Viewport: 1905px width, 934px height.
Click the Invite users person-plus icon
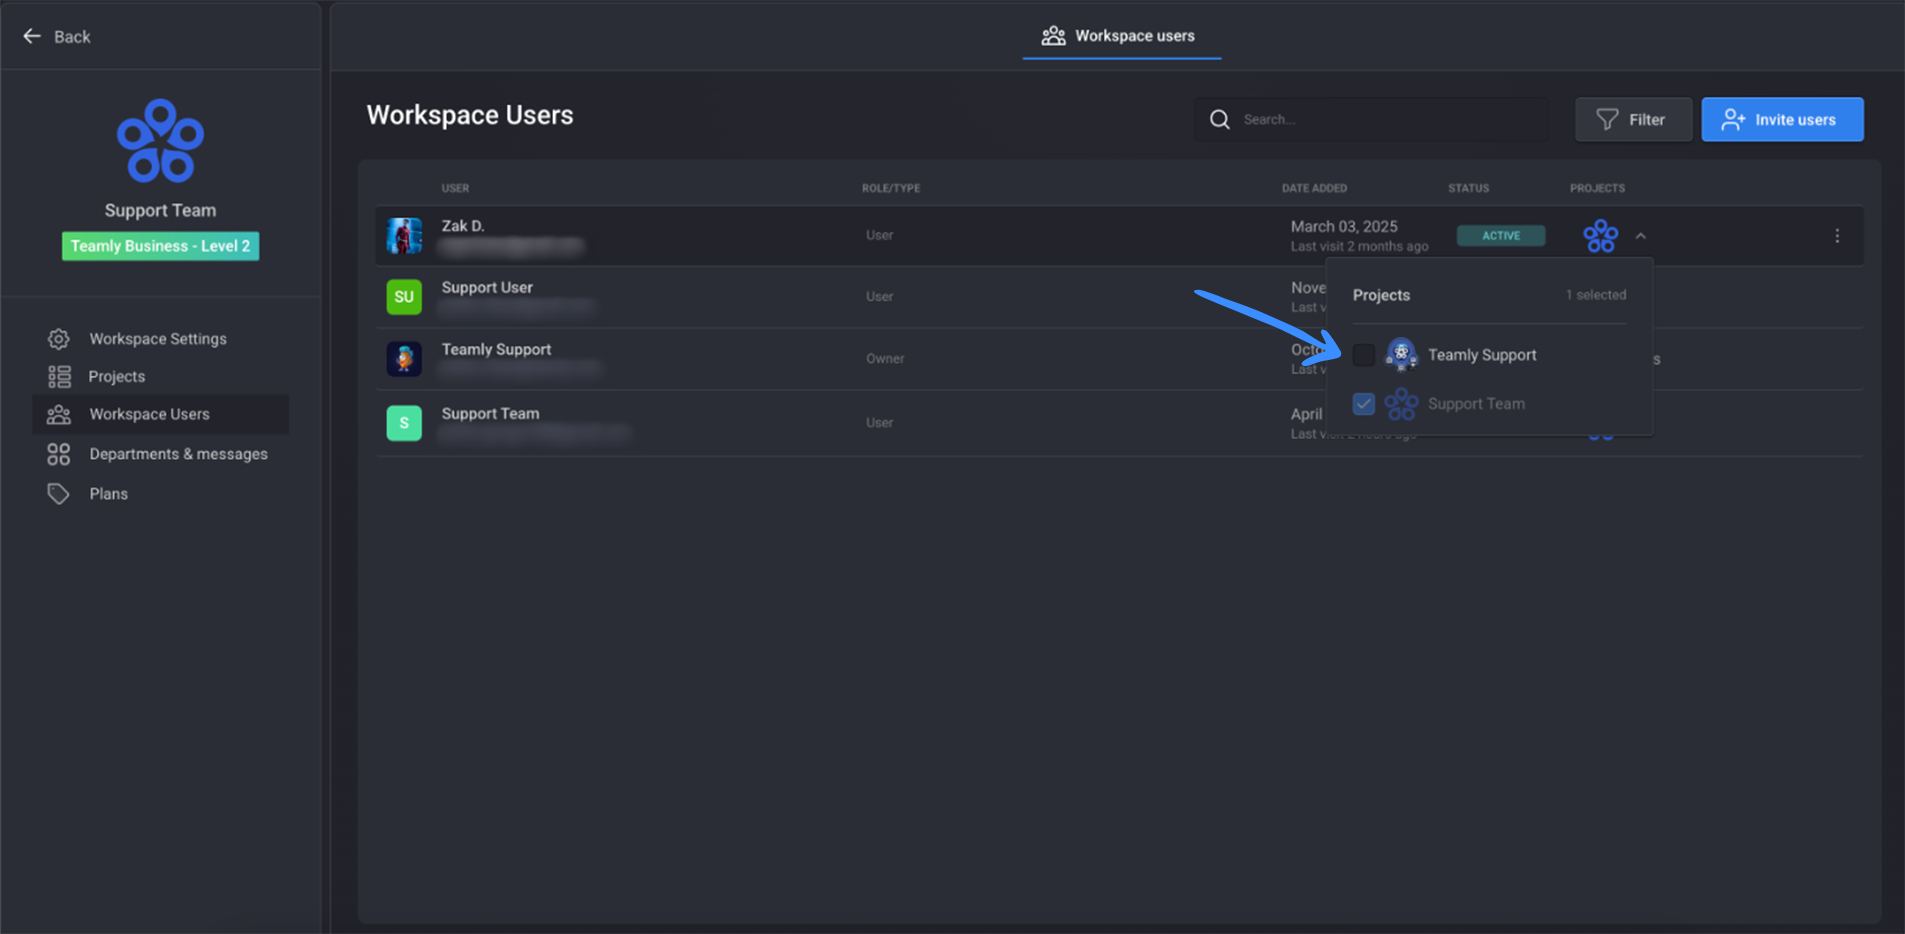[x=1733, y=120]
